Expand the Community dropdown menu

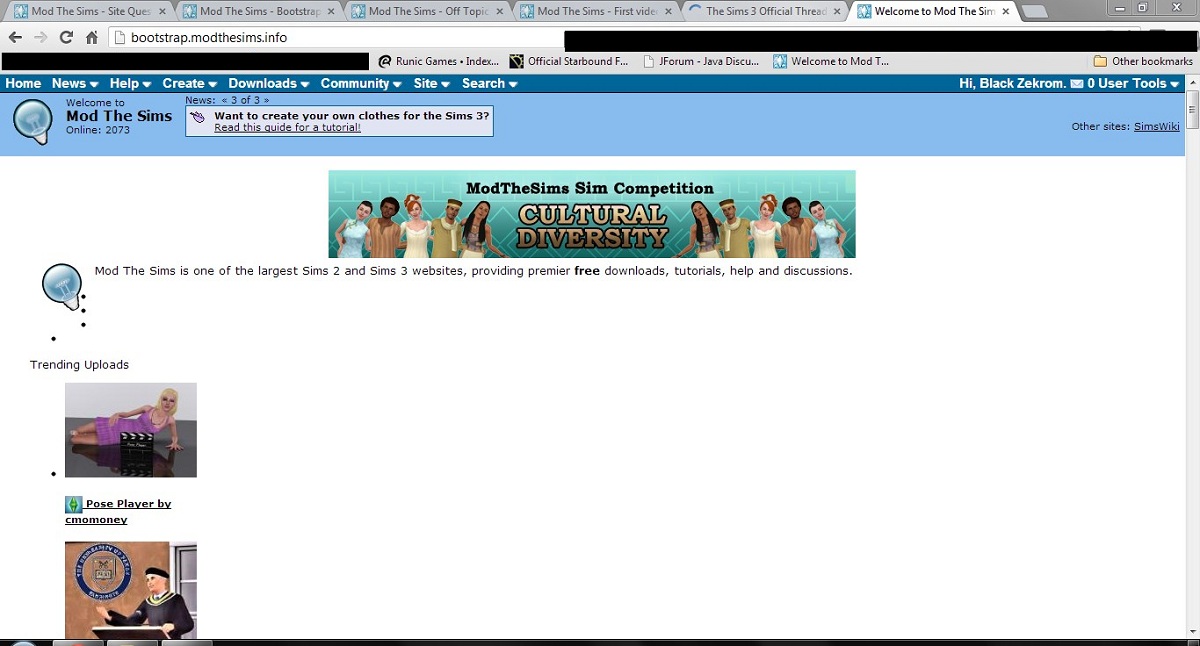point(360,84)
